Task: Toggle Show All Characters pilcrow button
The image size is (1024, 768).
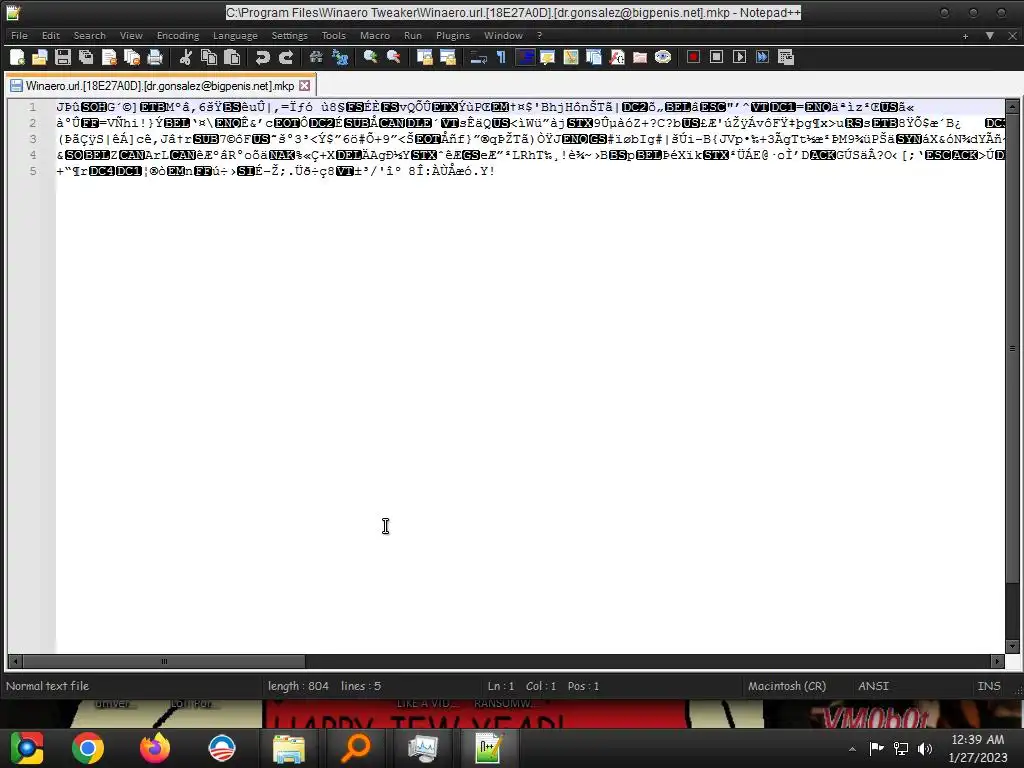Action: pos(501,57)
